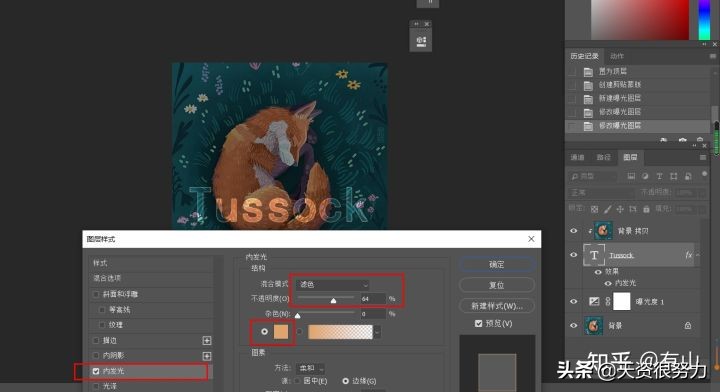Select the 图层 tab
Viewport: 720px width, 392px height.
tap(630, 157)
